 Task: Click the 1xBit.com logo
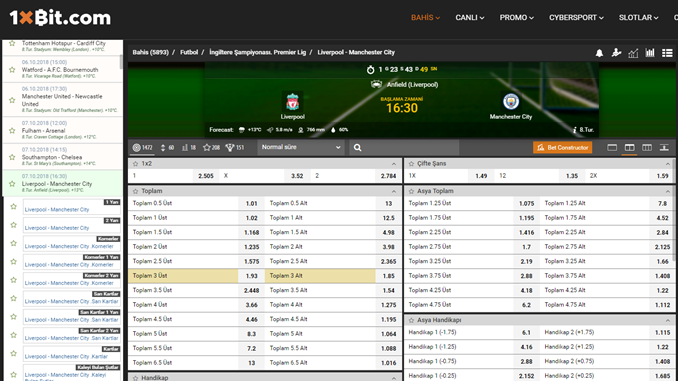click(60, 18)
